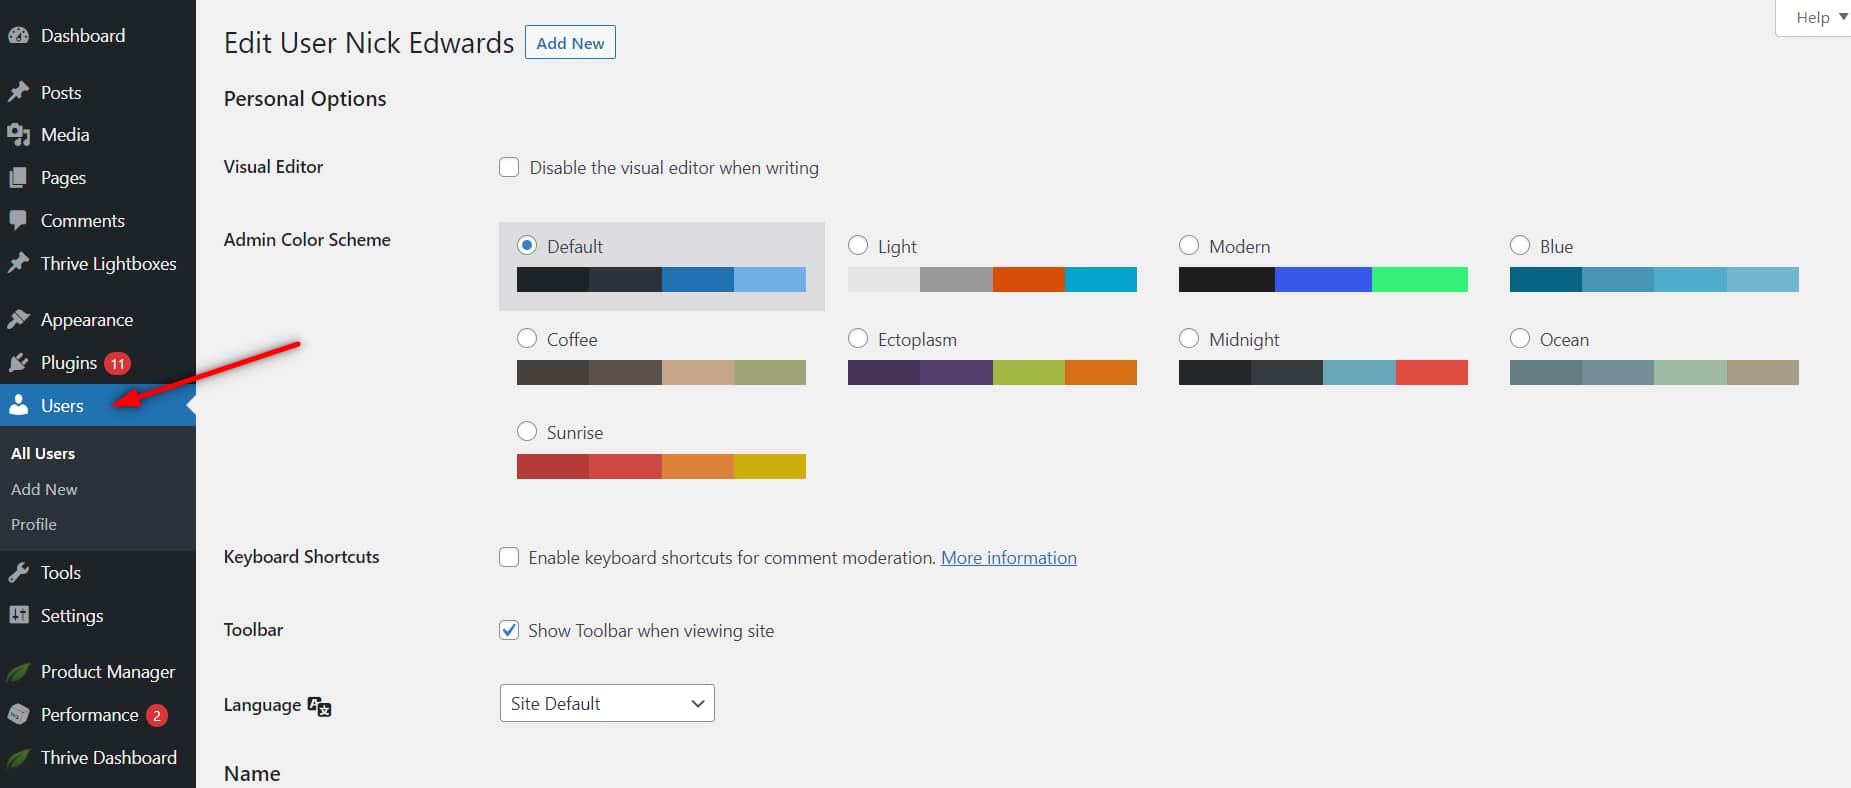Screen dimensions: 1851x788
Task: Click the Product Manager leaf icon
Action: (18, 672)
